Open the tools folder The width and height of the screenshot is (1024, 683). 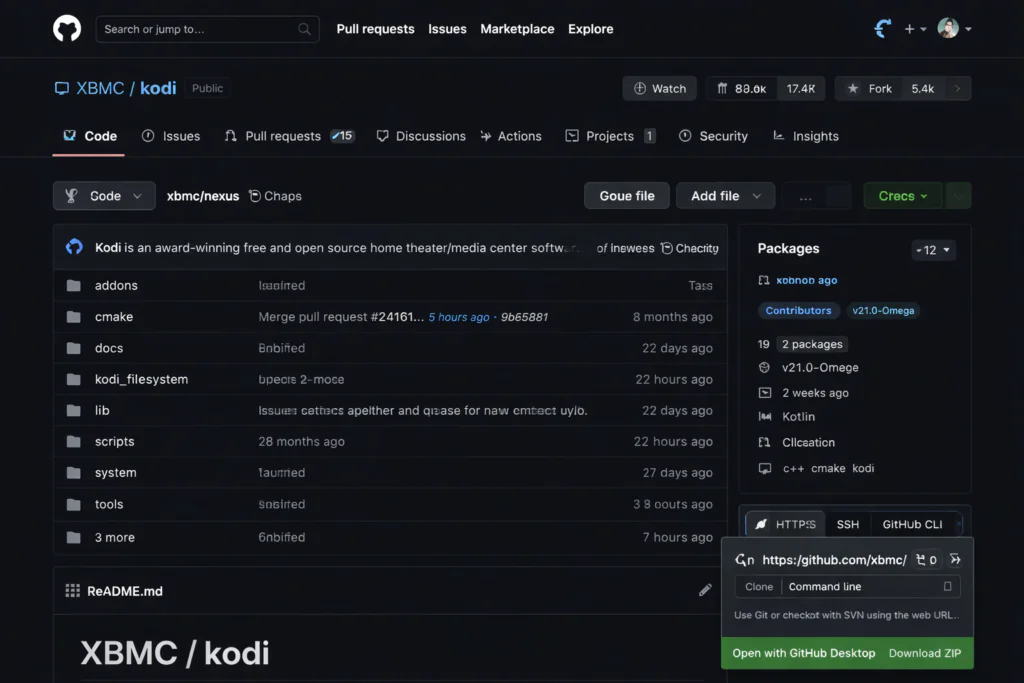click(x=108, y=504)
